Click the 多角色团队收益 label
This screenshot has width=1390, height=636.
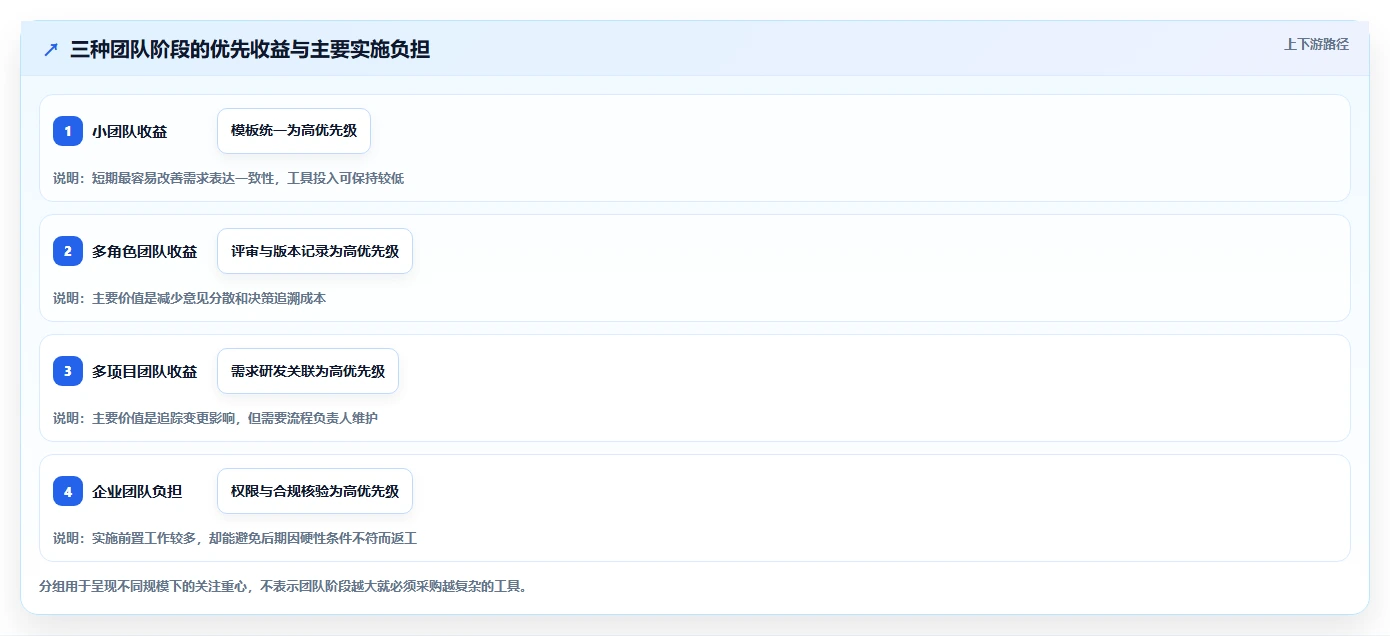coord(145,251)
